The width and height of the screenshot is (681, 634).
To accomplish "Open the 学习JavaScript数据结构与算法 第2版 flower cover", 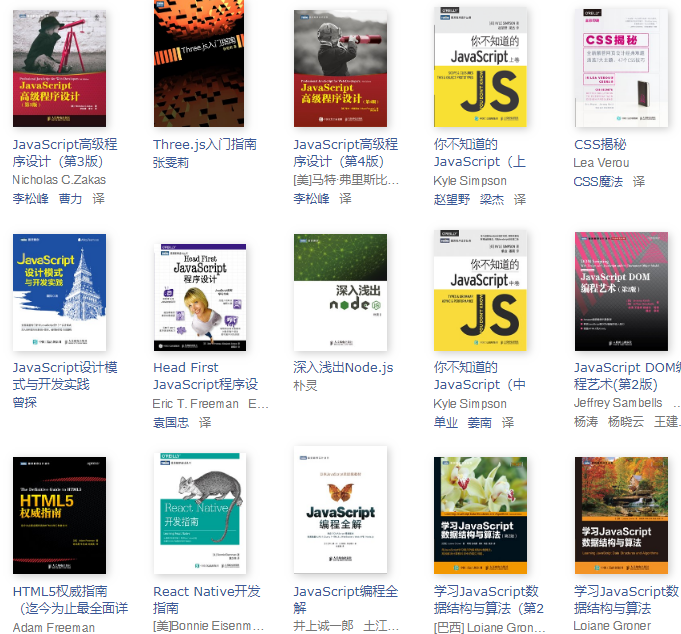I will [480, 515].
